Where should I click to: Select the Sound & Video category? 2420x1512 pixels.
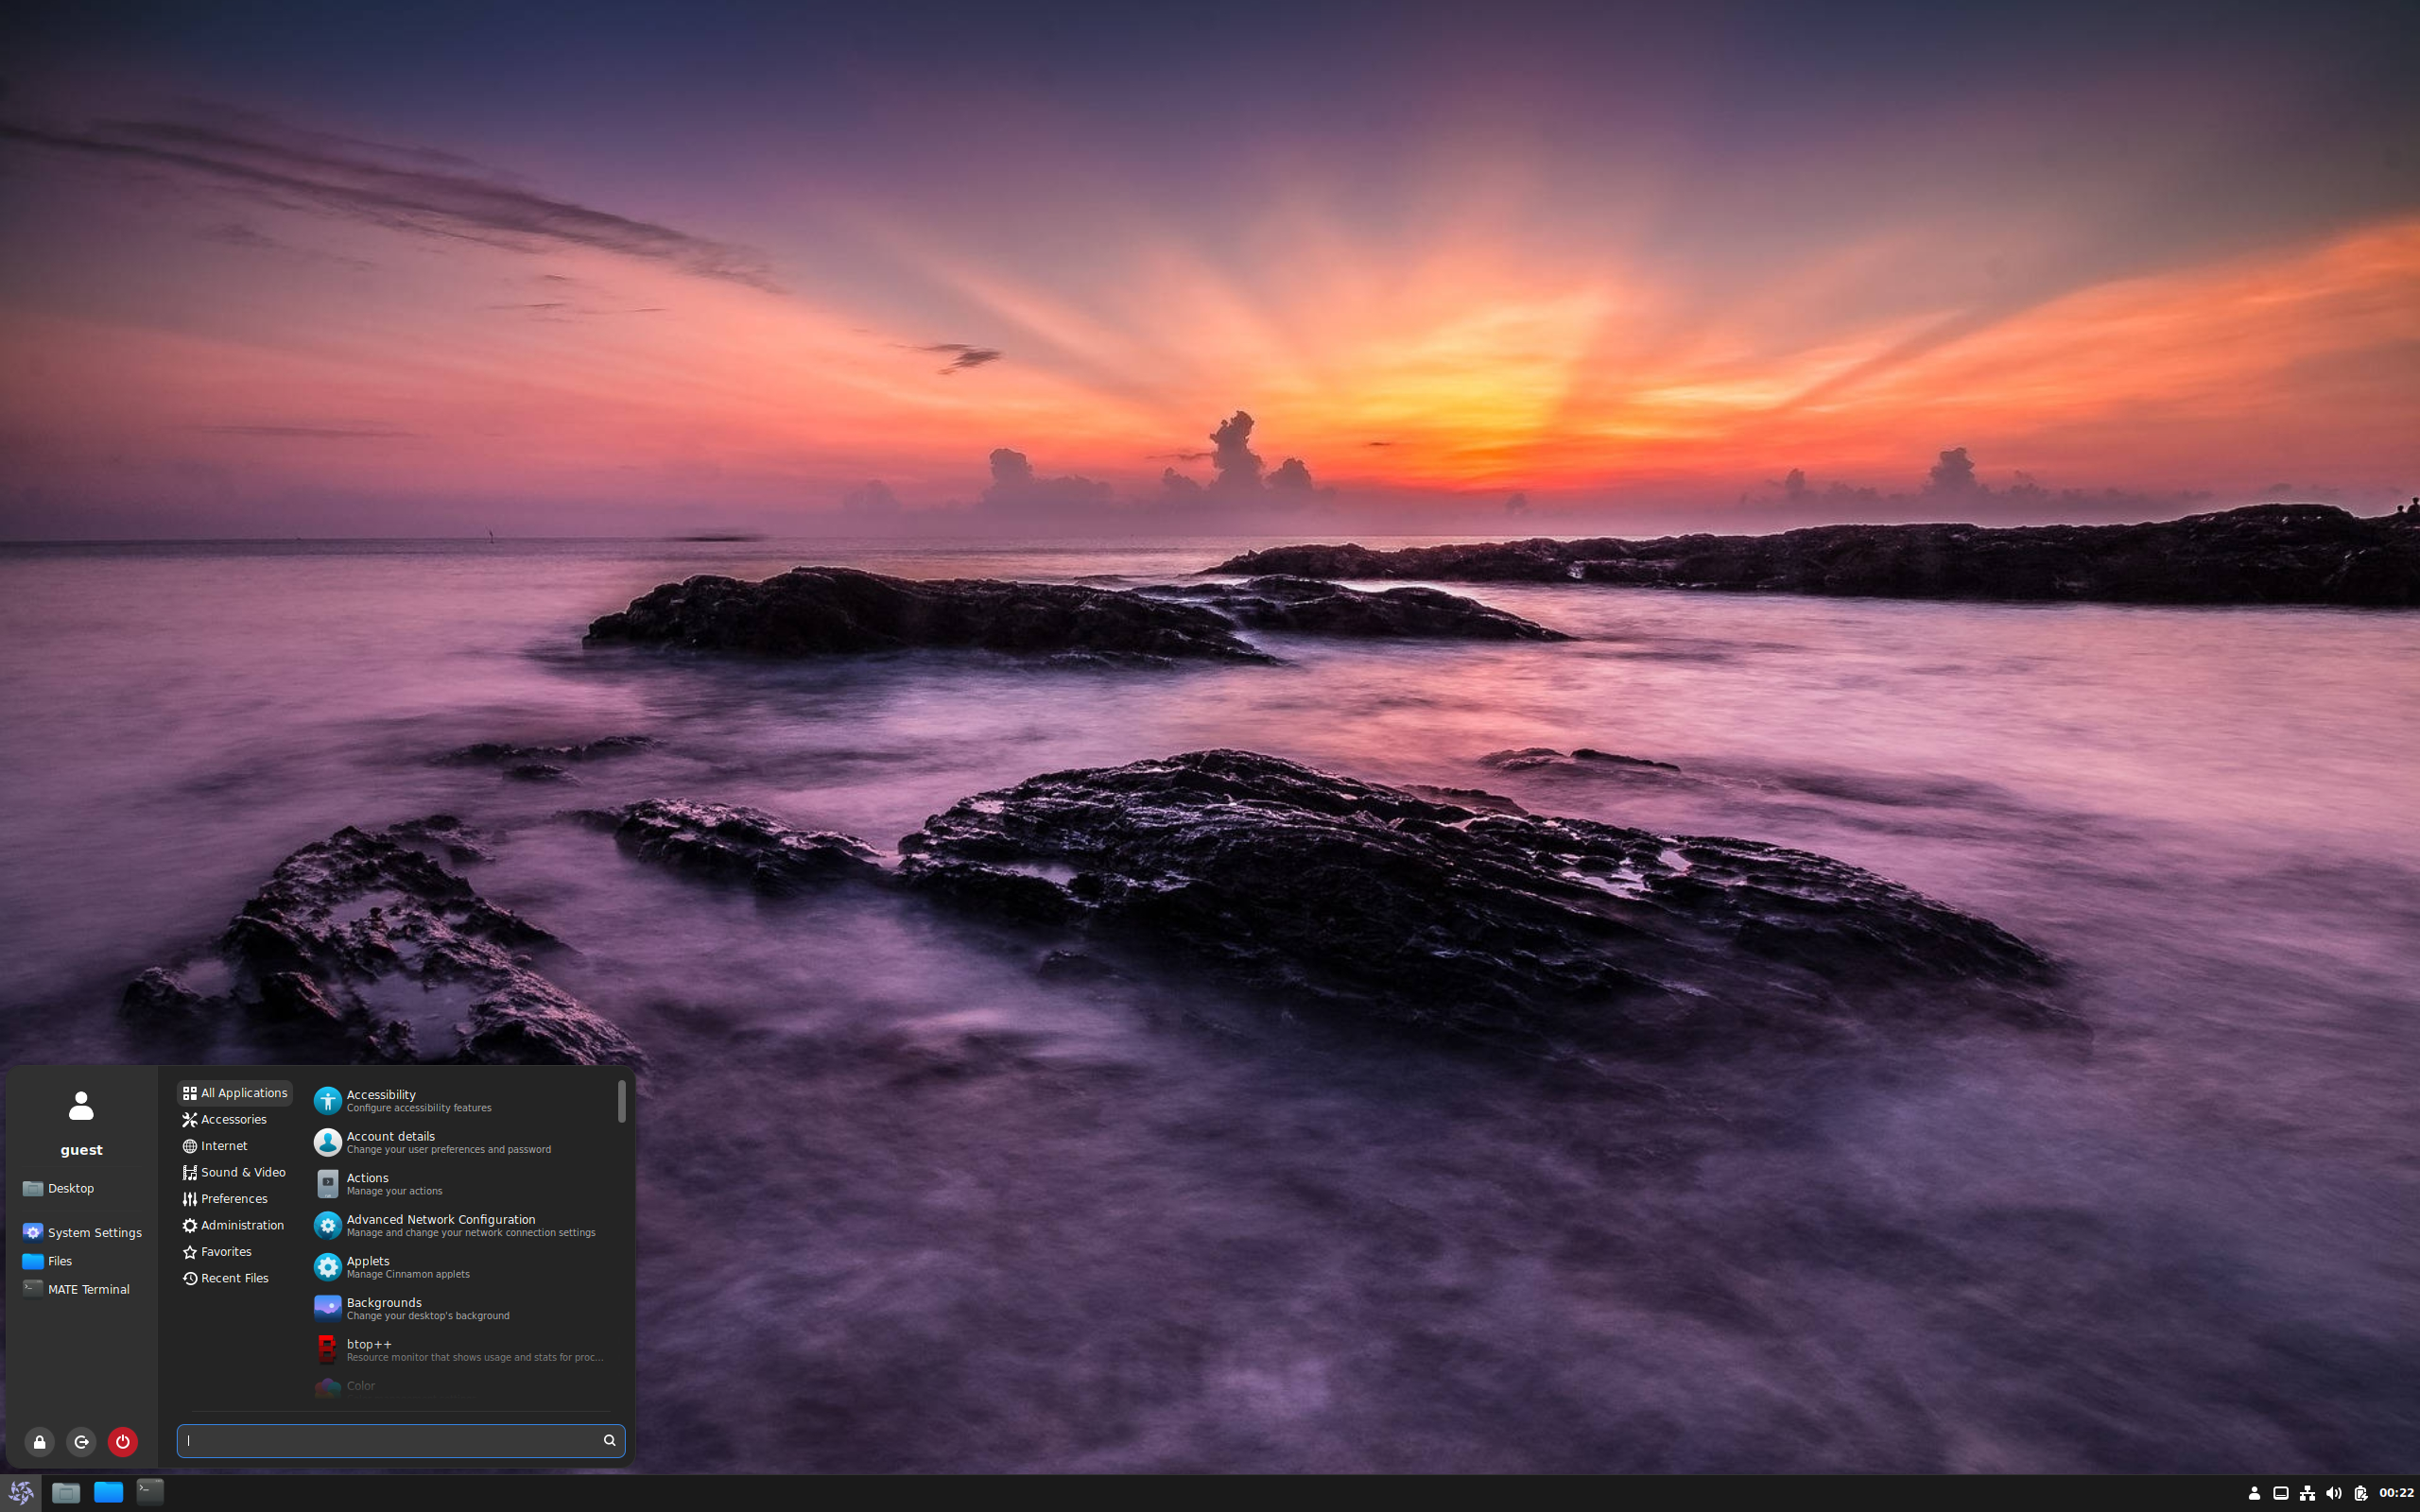point(234,1172)
